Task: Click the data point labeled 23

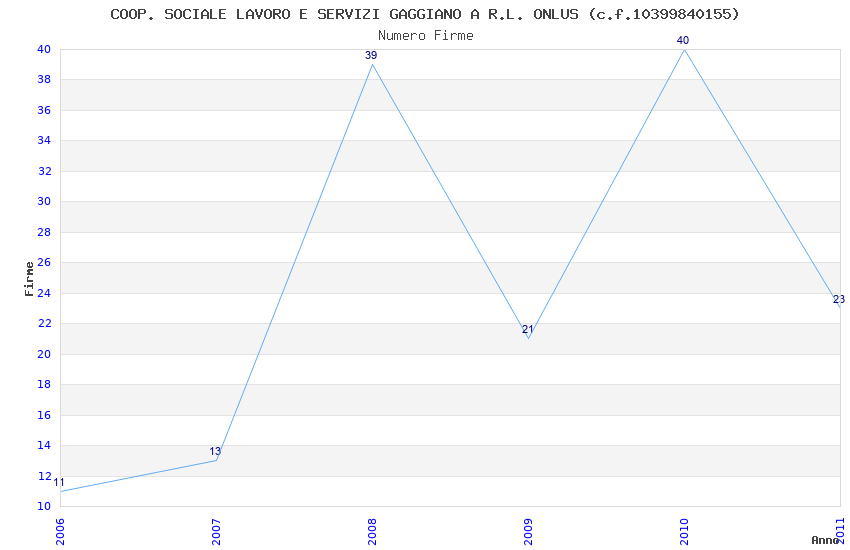Action: click(x=838, y=300)
